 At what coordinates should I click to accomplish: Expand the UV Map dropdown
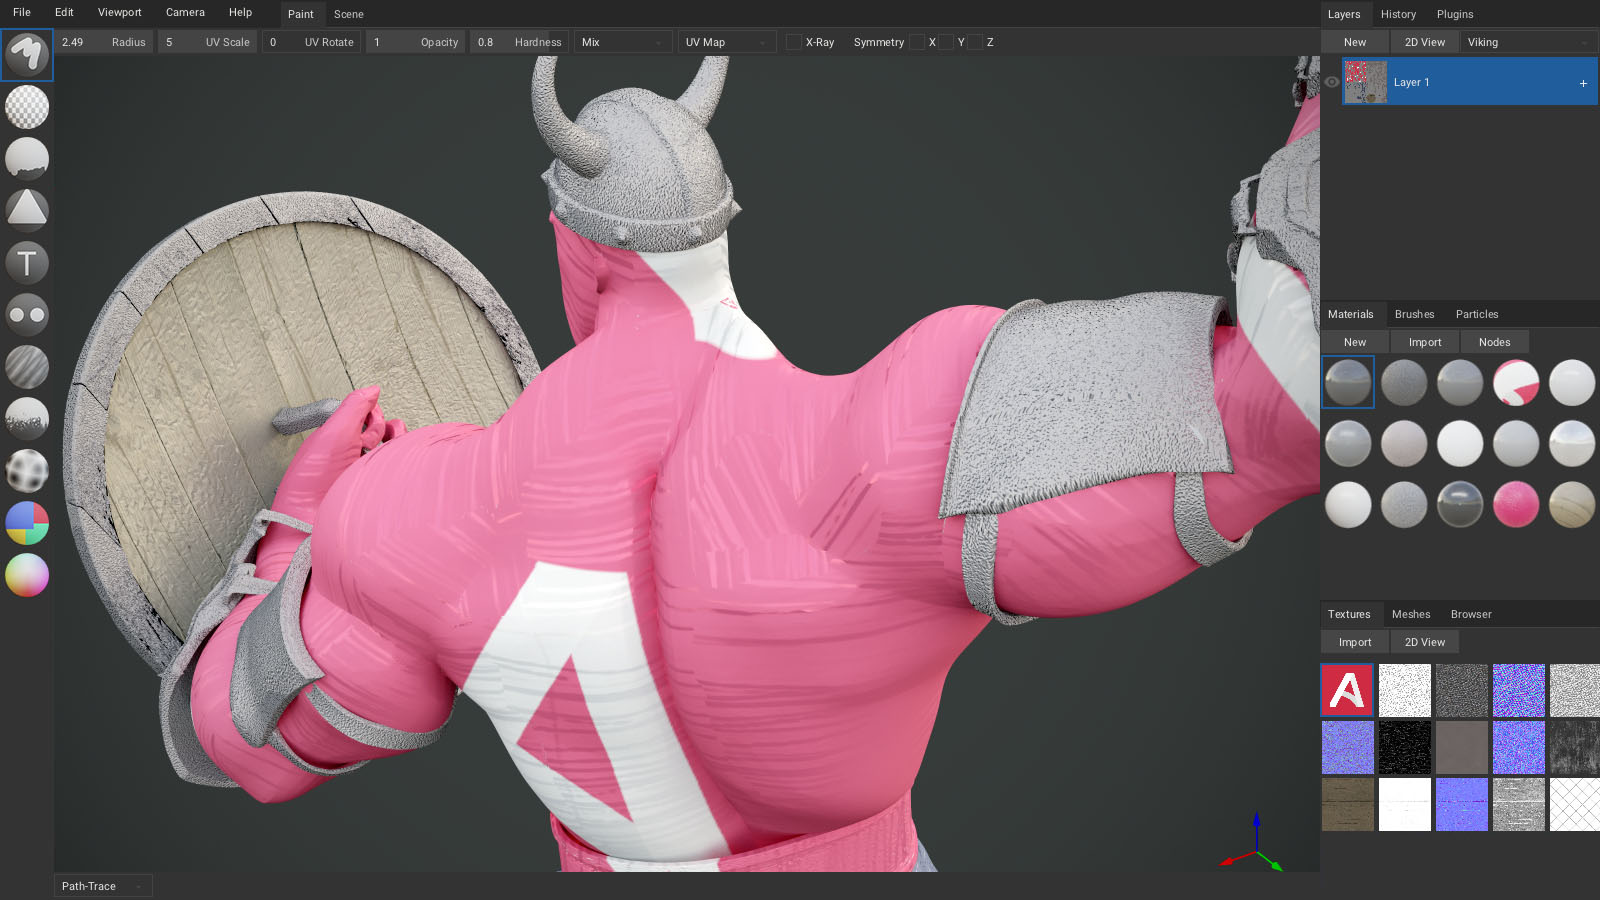[x=726, y=42]
